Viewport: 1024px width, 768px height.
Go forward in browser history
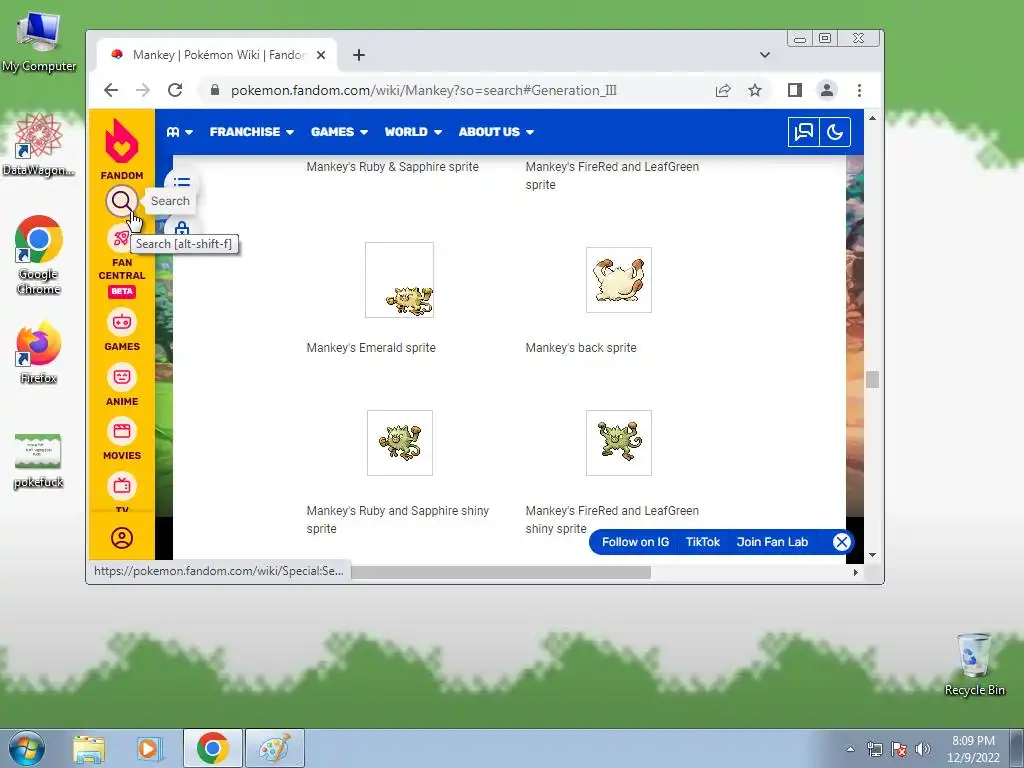143,90
